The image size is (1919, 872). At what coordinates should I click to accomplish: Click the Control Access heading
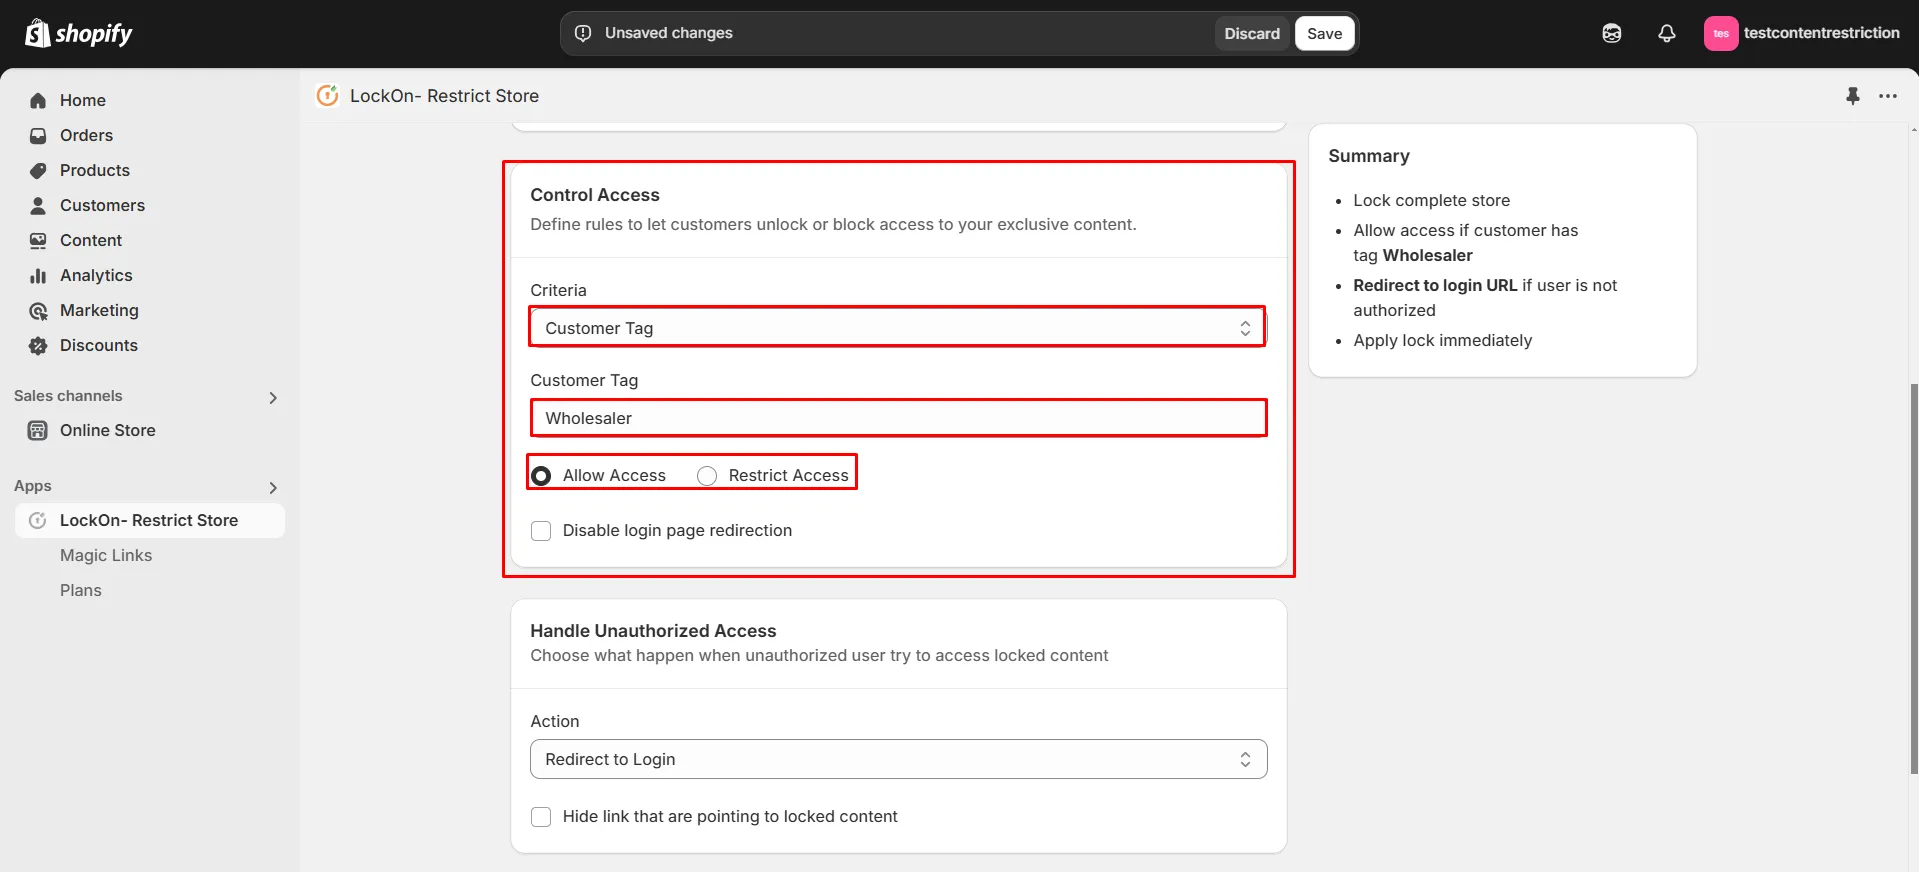point(595,195)
